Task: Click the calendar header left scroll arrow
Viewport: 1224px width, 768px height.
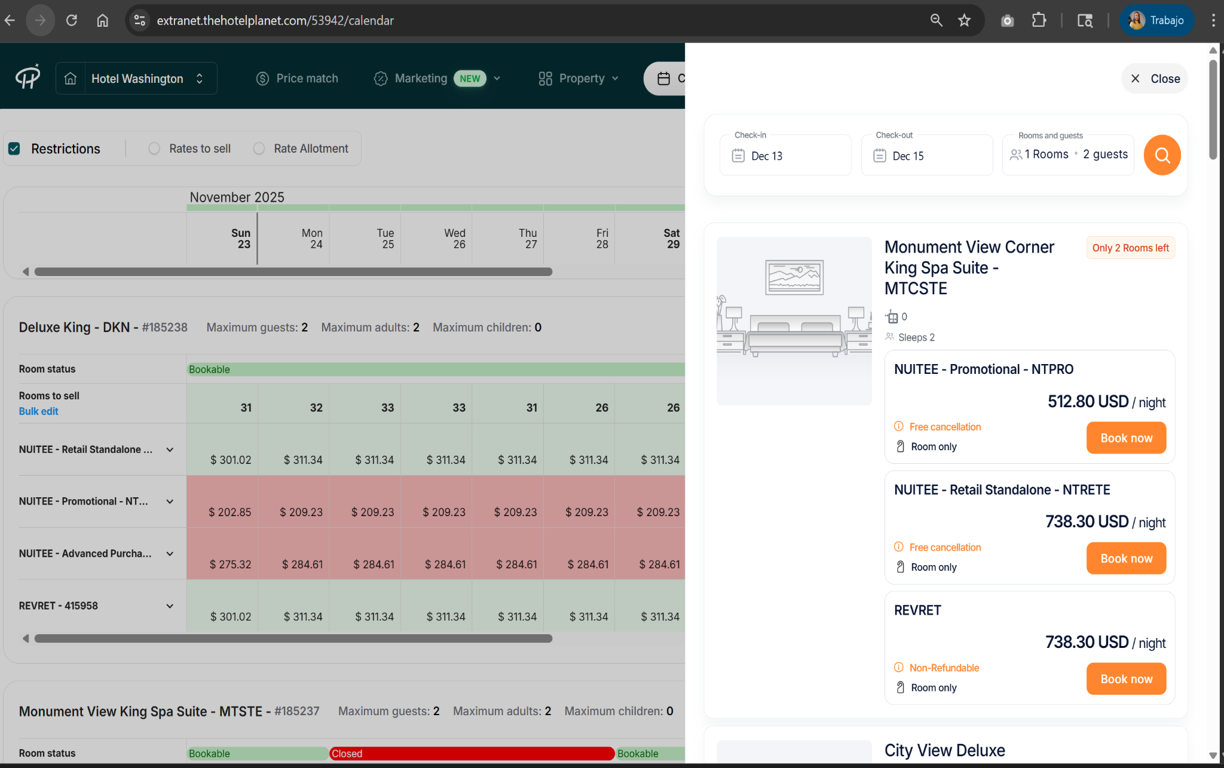Action: click(26, 272)
